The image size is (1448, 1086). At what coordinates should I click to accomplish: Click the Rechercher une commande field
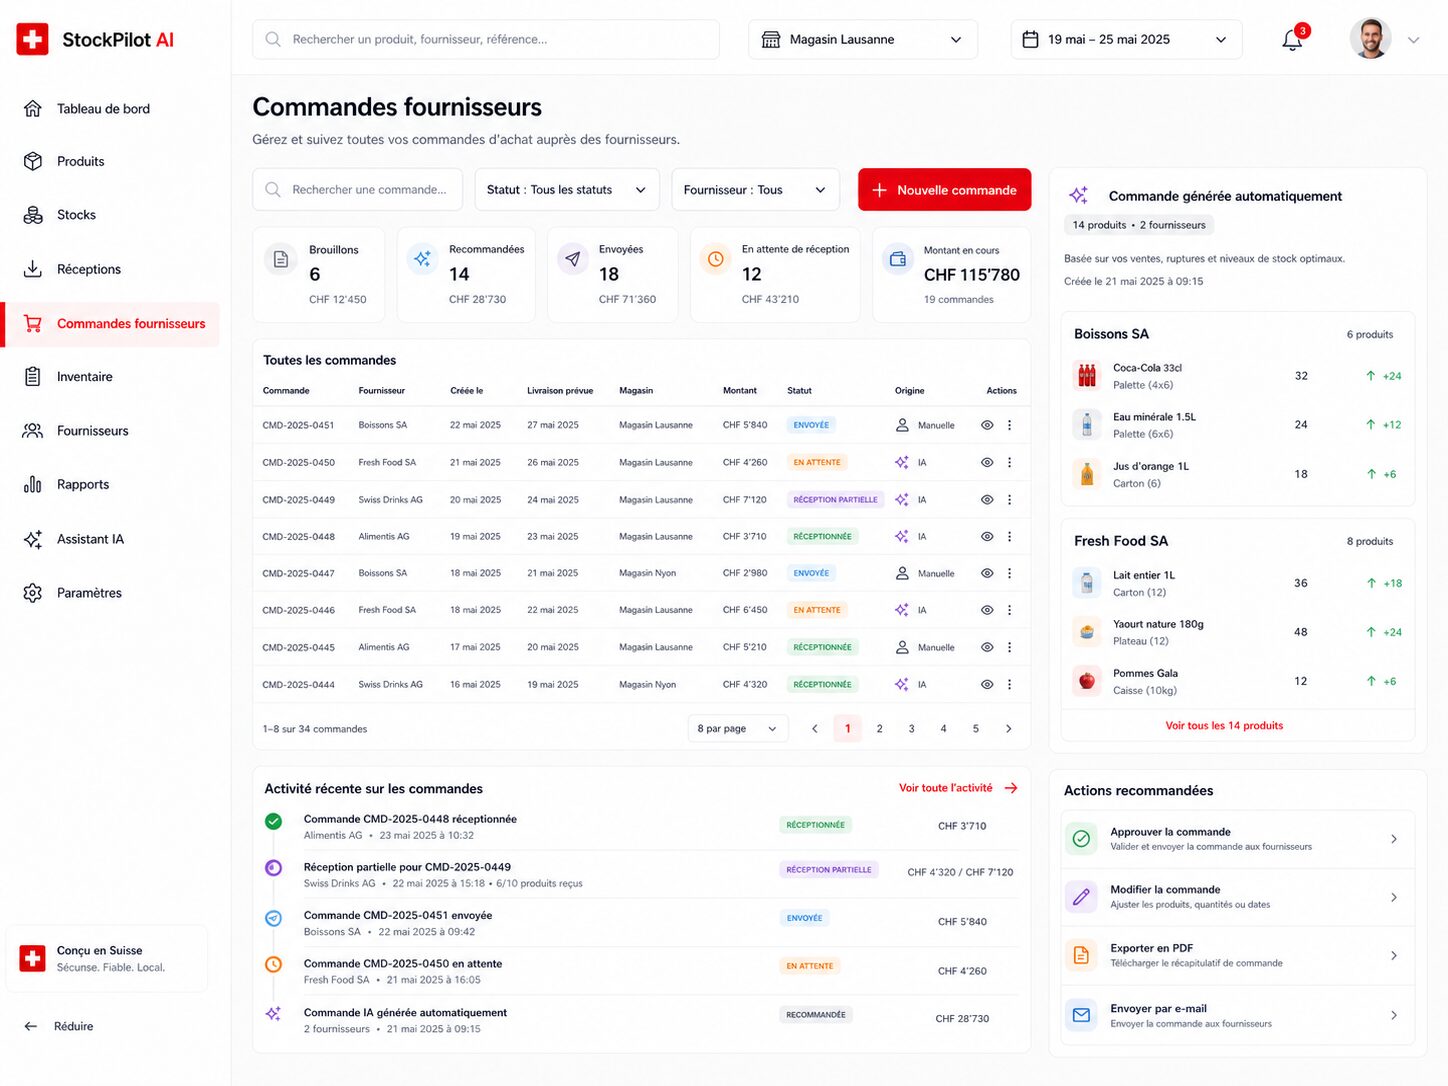click(x=358, y=189)
